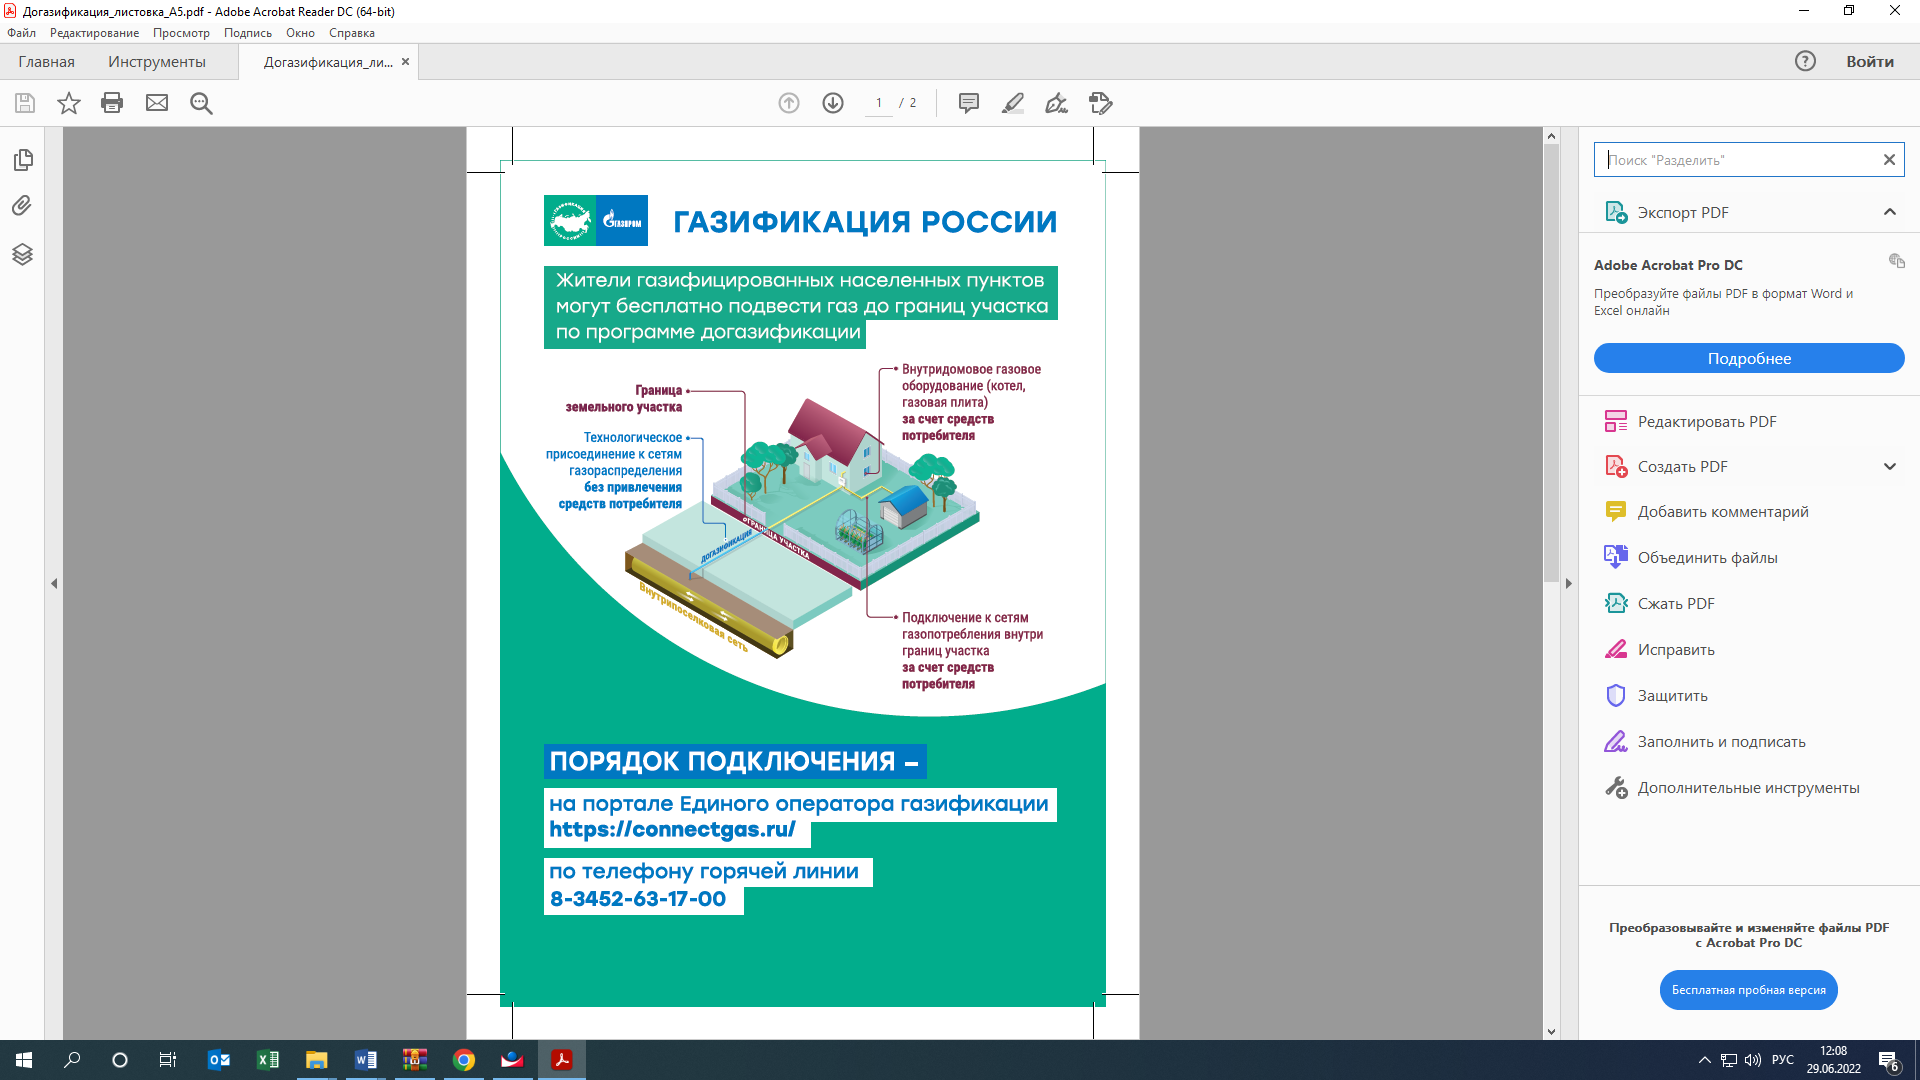Select the highlight text pen tool
The image size is (1920, 1080).
tap(1012, 103)
